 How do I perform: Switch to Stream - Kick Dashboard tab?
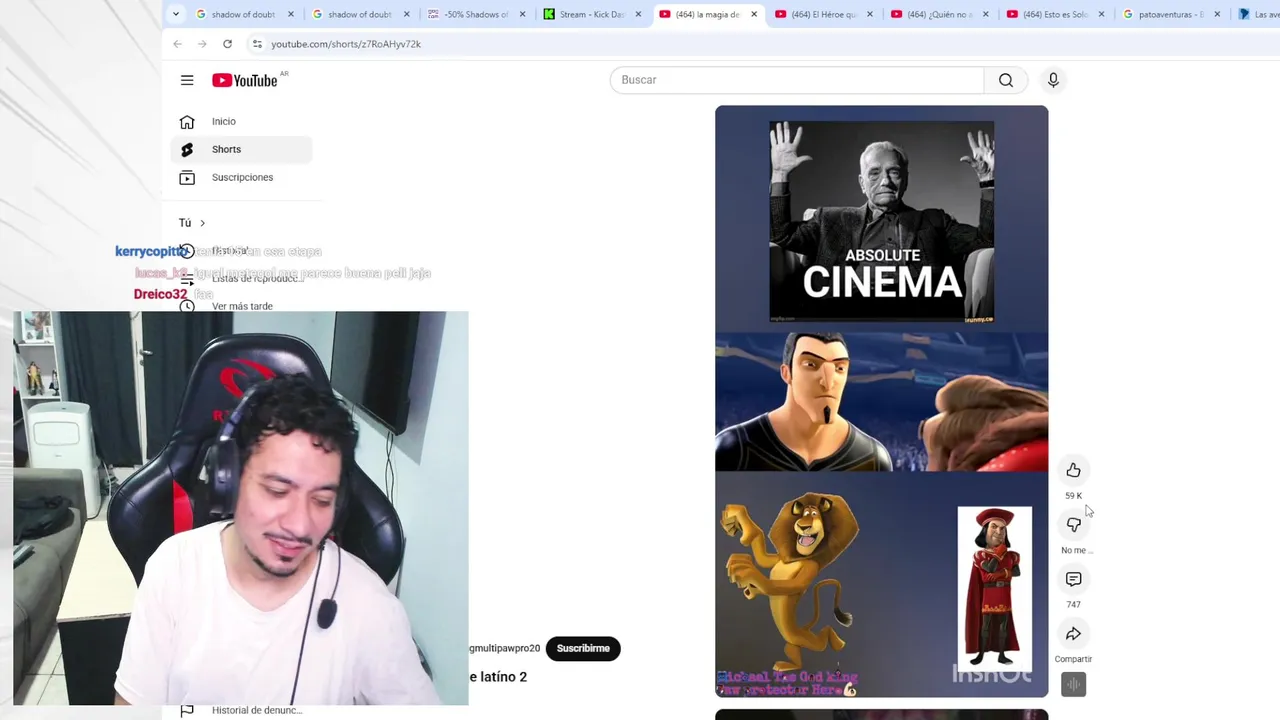coord(593,14)
